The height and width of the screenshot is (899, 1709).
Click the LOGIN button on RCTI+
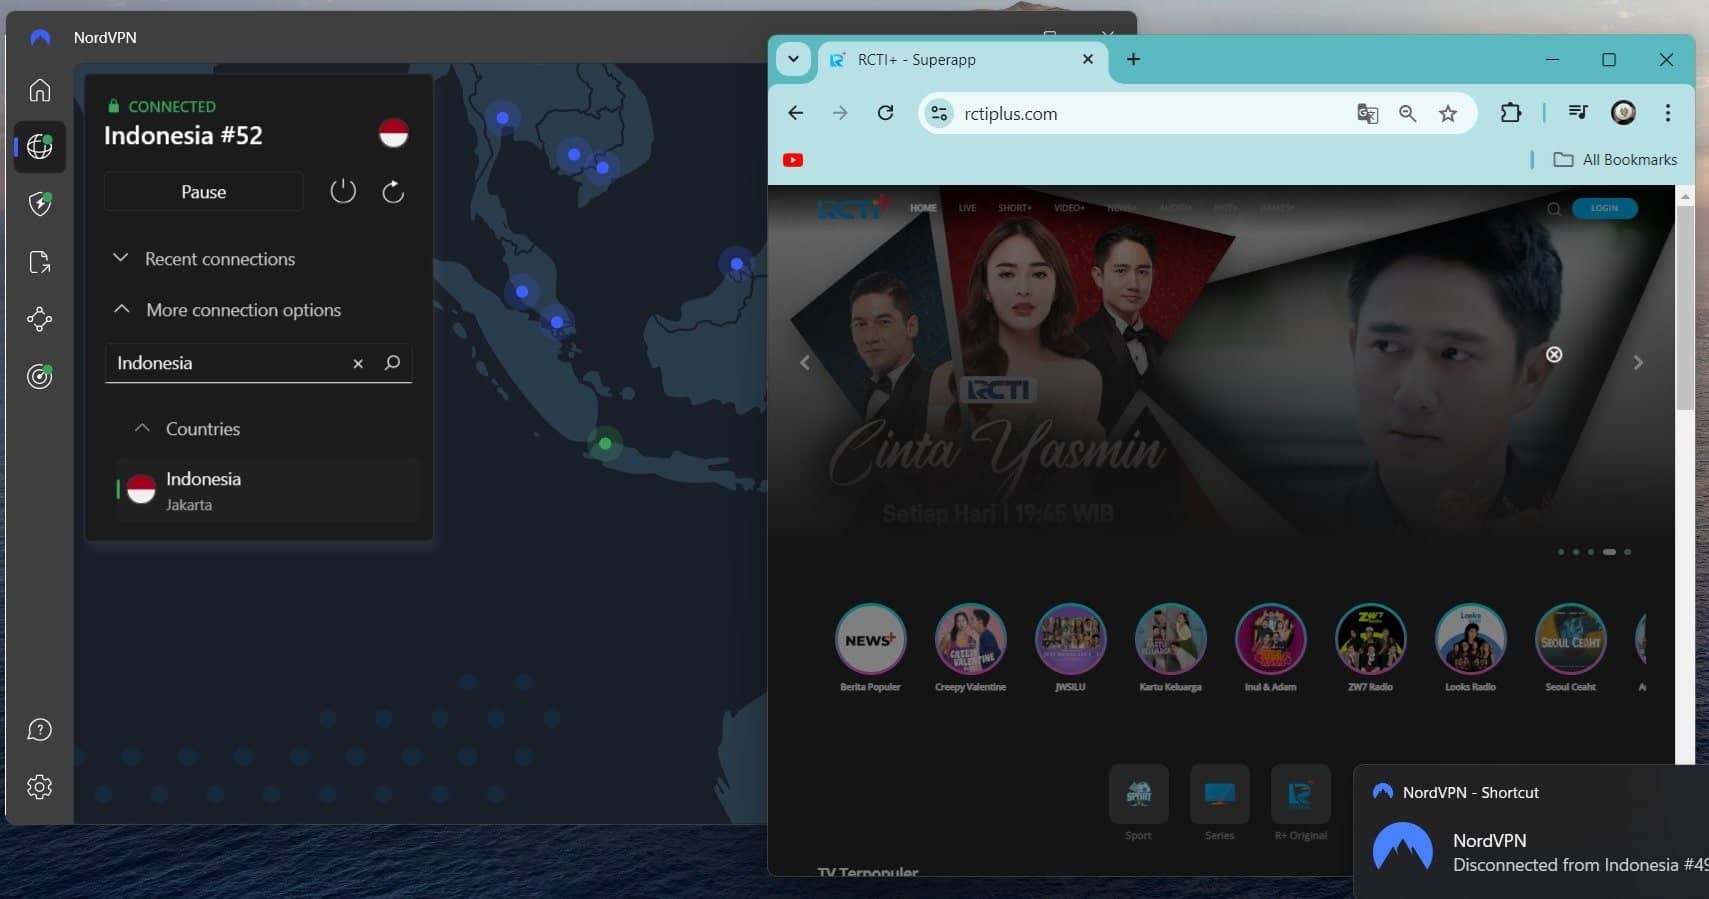pos(1604,208)
